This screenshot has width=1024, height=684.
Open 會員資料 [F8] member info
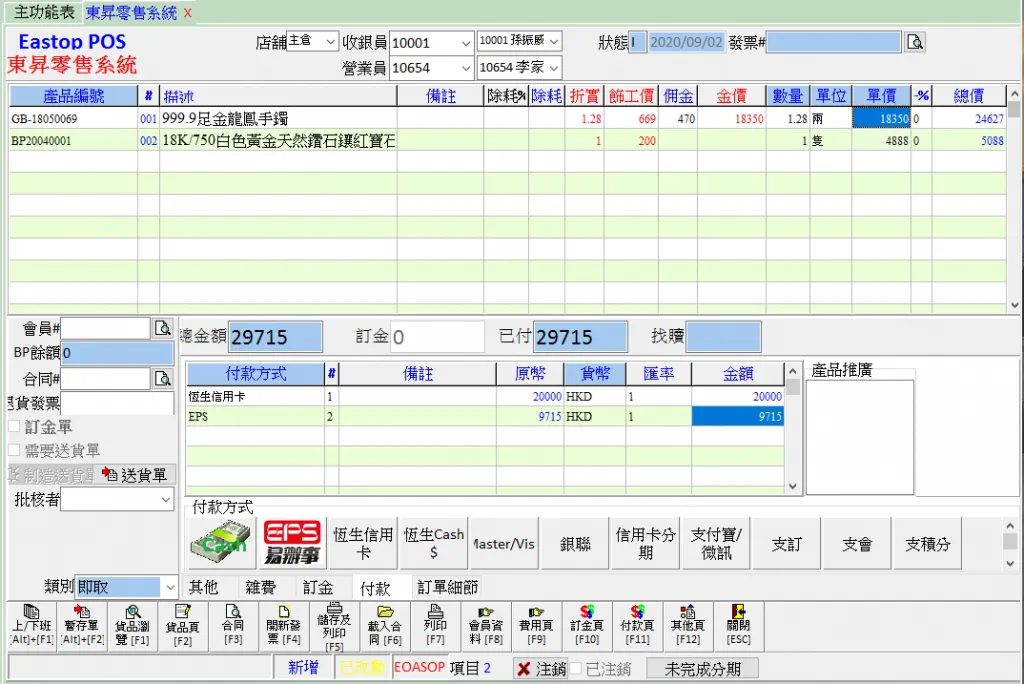[x=485, y=625]
